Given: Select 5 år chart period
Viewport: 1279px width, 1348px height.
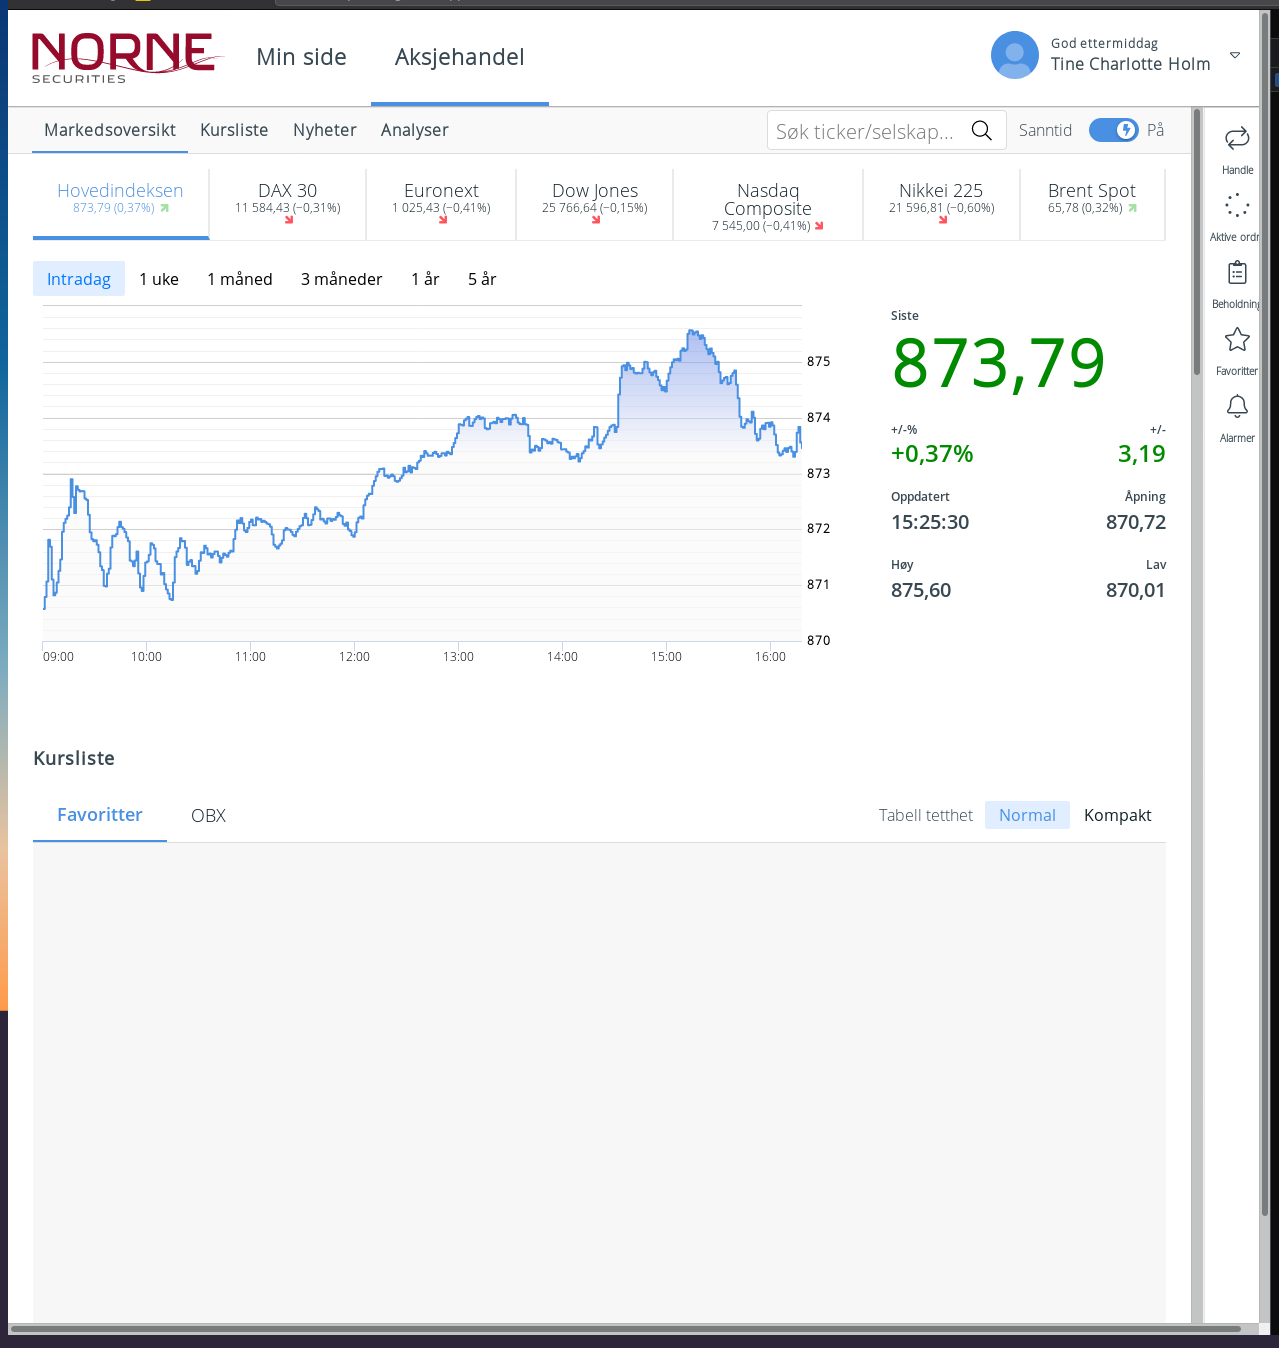Looking at the screenshot, I should 482,279.
